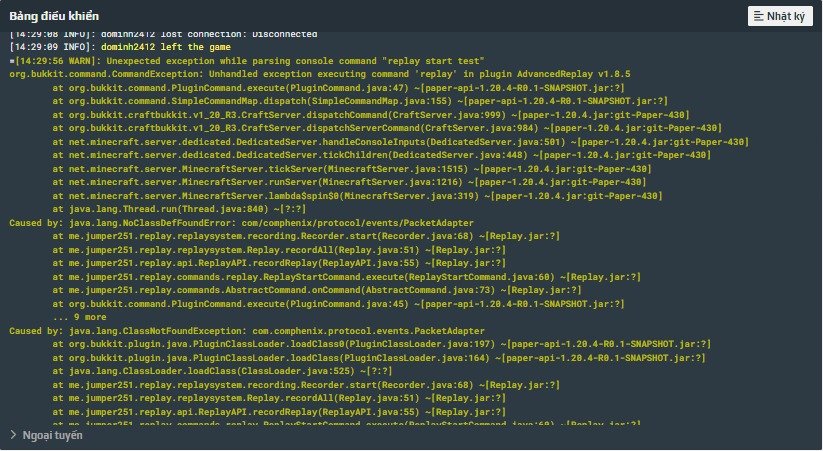Click the 'DedicatedServer.tickChildren' trace line
The height and width of the screenshot is (451, 823).
tap(382, 155)
